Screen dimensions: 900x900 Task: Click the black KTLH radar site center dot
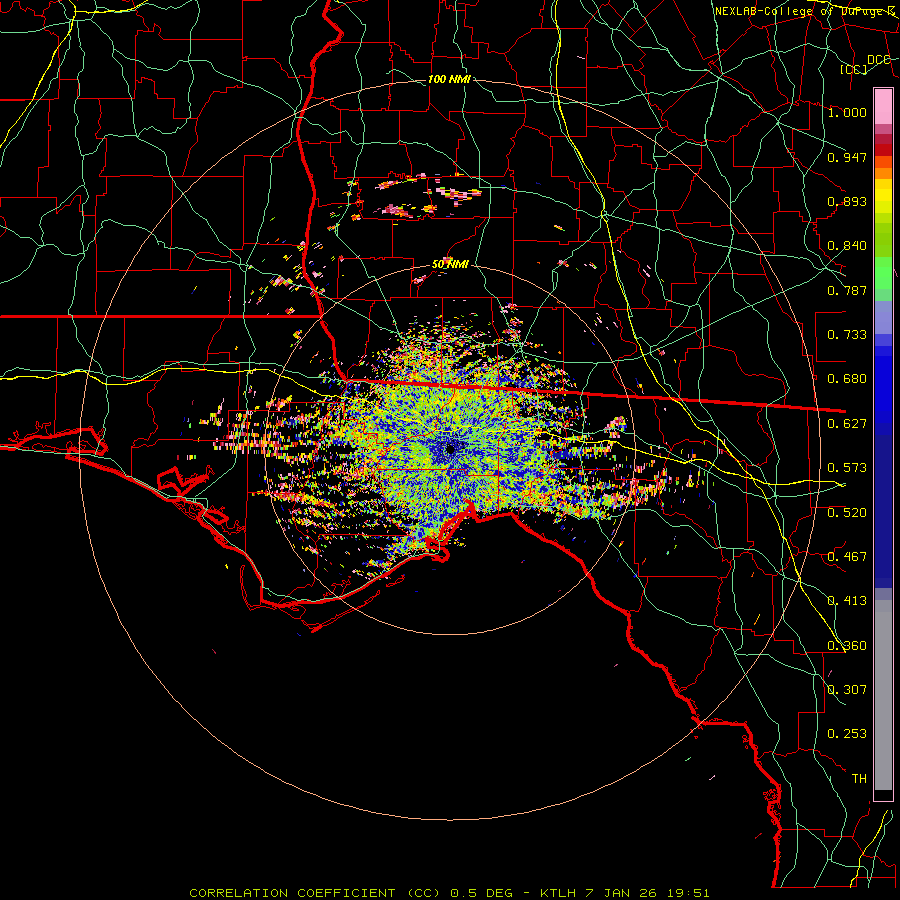click(x=450, y=448)
